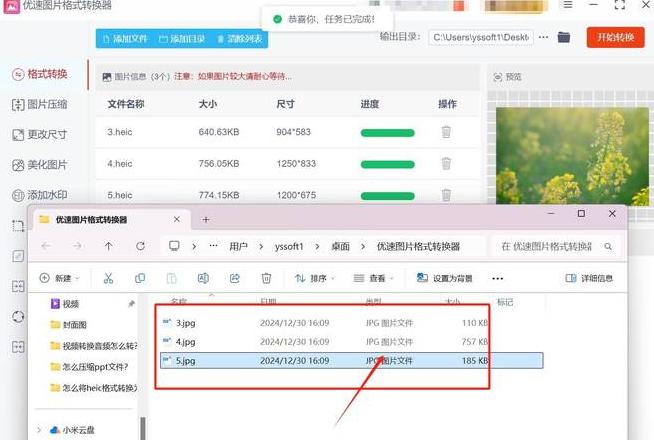Browse output directory with ellipsis button
This screenshot has width=654, height=440.
pyautogui.click(x=543, y=37)
